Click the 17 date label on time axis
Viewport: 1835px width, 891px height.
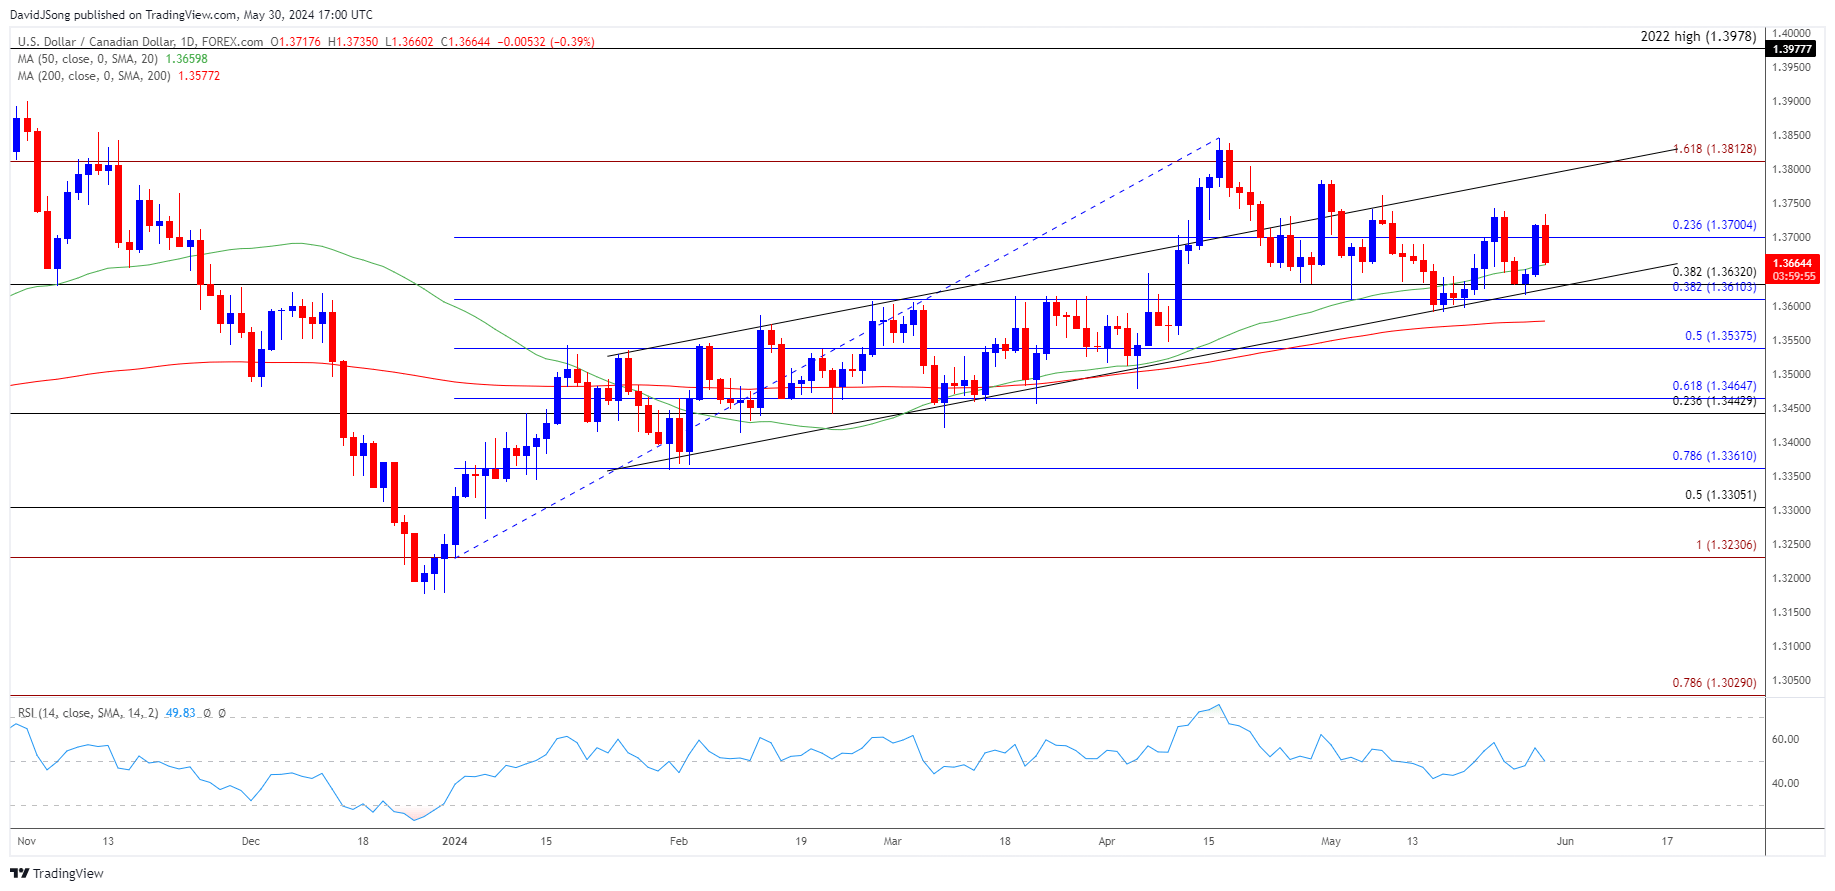pyautogui.click(x=1667, y=841)
